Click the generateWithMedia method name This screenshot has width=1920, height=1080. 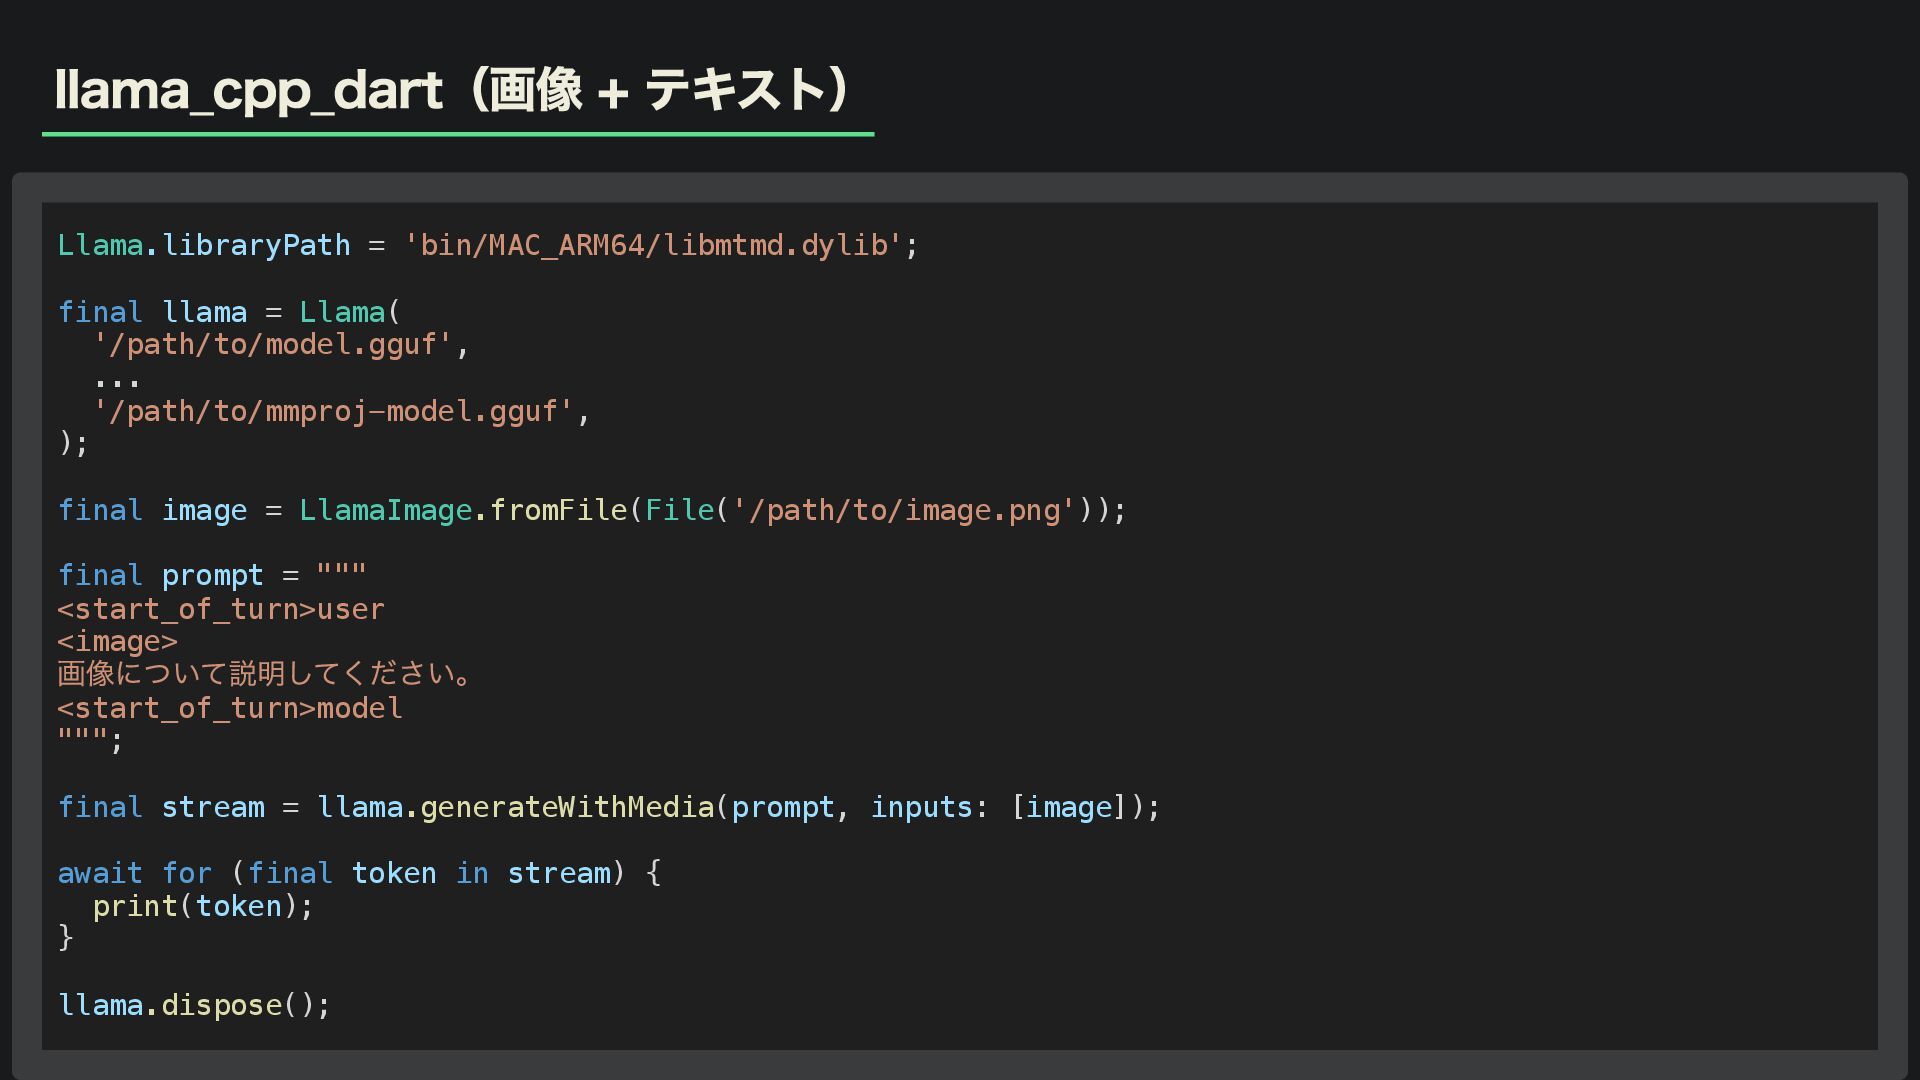coord(566,807)
